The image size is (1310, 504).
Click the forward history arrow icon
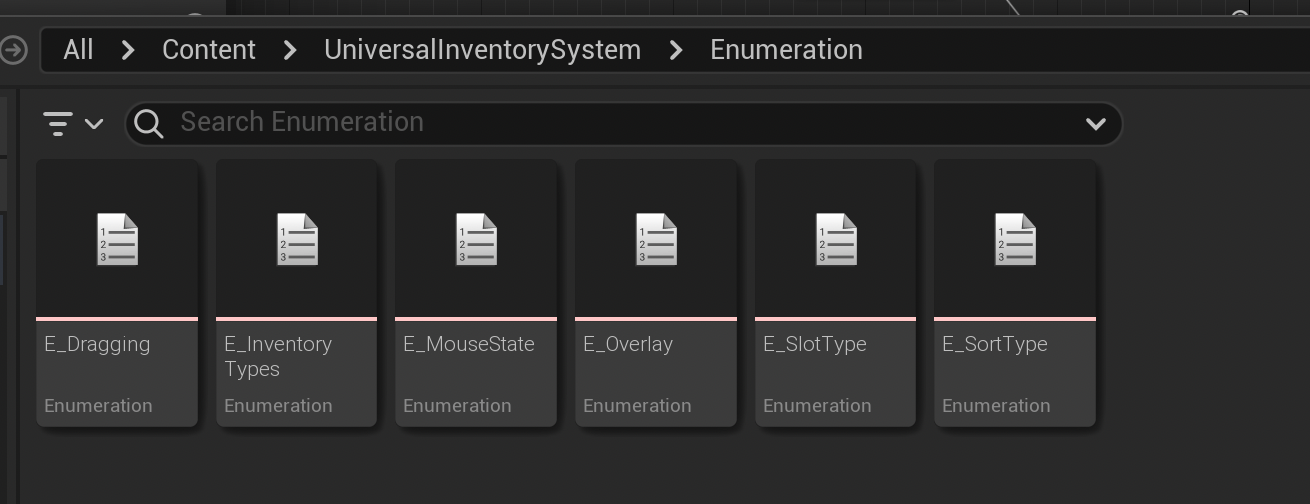coord(13,50)
